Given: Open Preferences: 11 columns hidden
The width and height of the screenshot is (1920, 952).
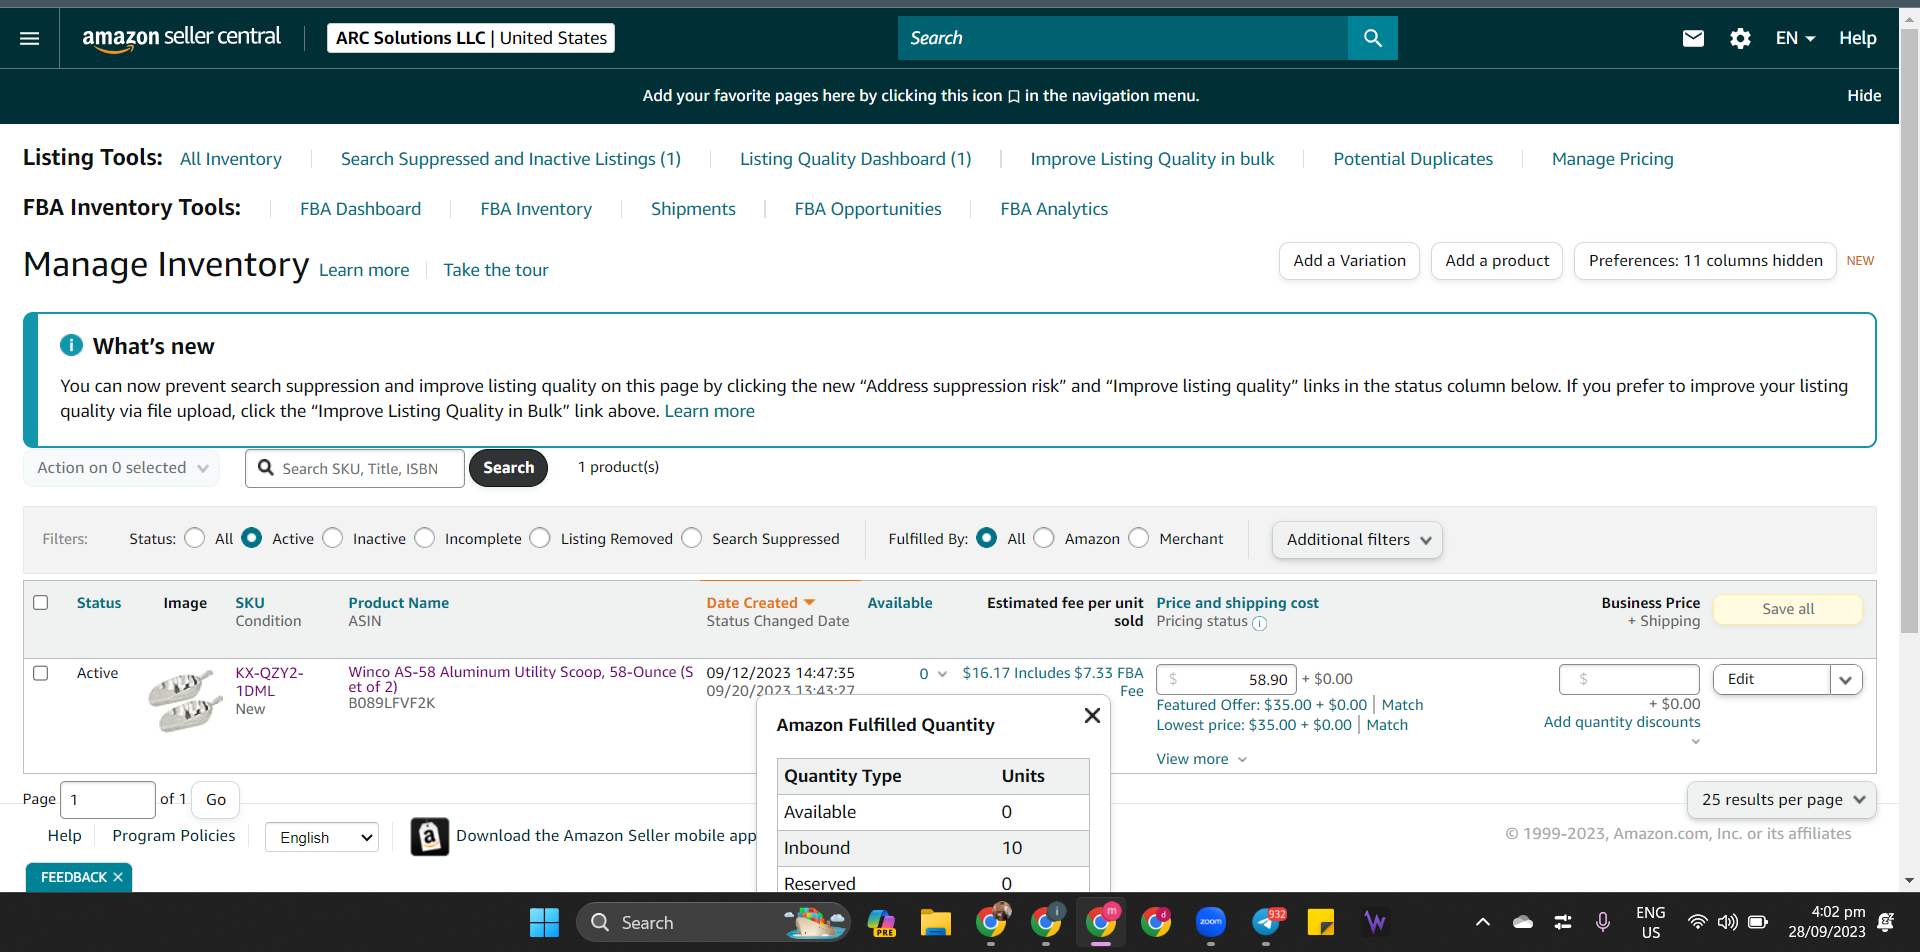Looking at the screenshot, I should click(x=1705, y=261).
